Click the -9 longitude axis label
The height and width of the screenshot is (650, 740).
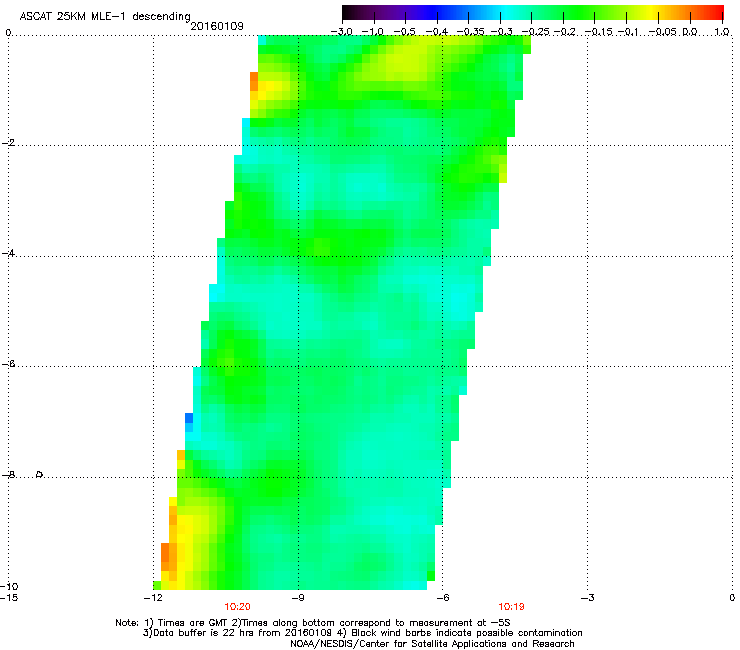coord(298,598)
